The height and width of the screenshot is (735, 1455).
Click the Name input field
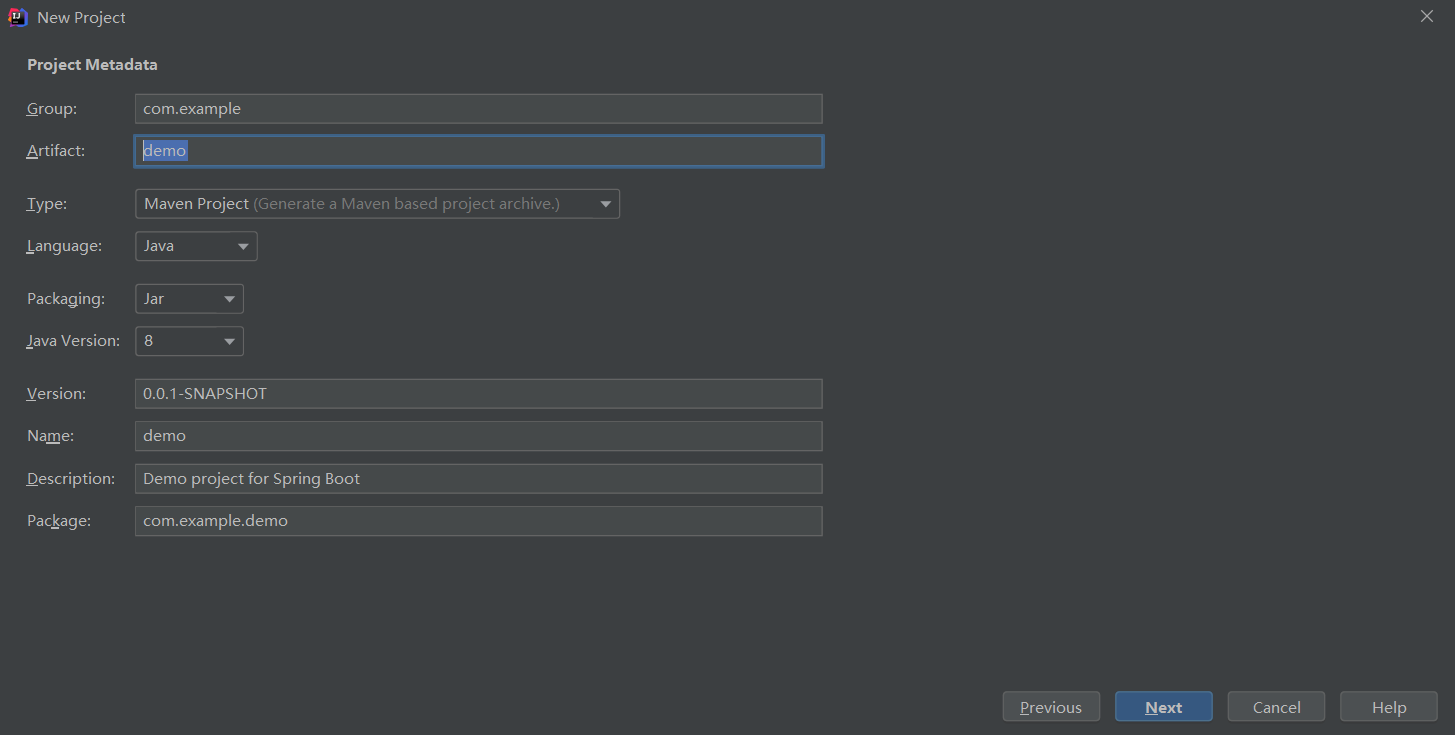pyautogui.click(x=479, y=436)
